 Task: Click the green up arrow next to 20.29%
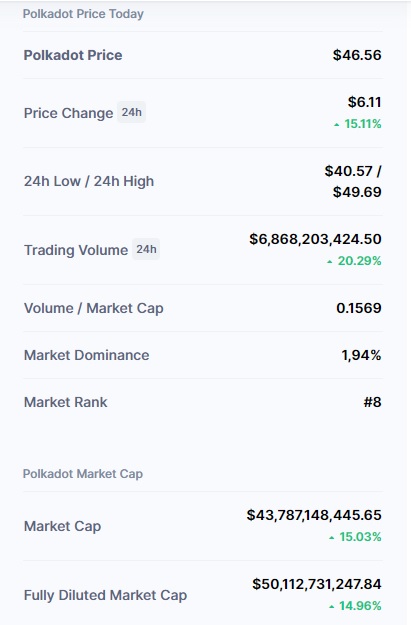330,262
